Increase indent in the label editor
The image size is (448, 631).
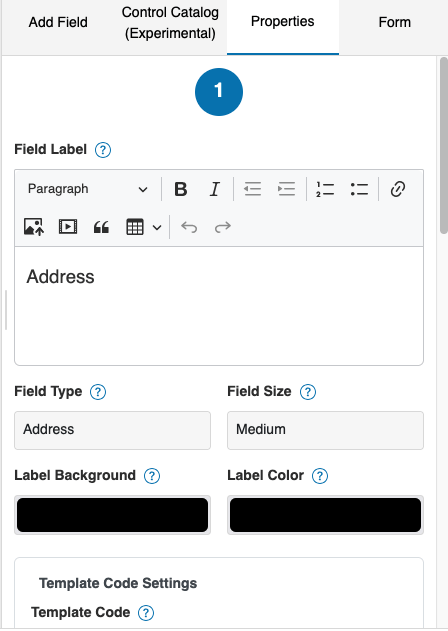click(x=287, y=189)
